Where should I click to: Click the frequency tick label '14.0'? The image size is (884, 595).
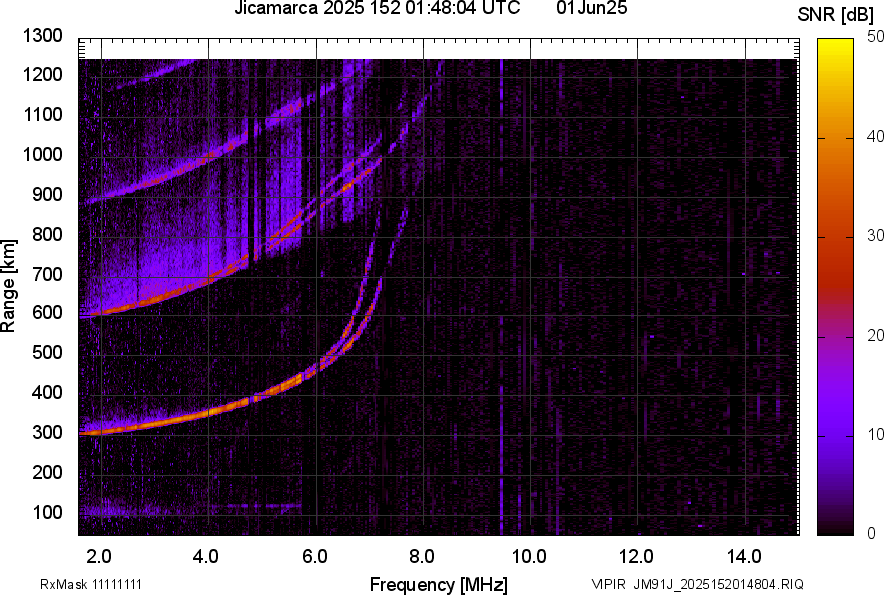pyautogui.click(x=744, y=557)
